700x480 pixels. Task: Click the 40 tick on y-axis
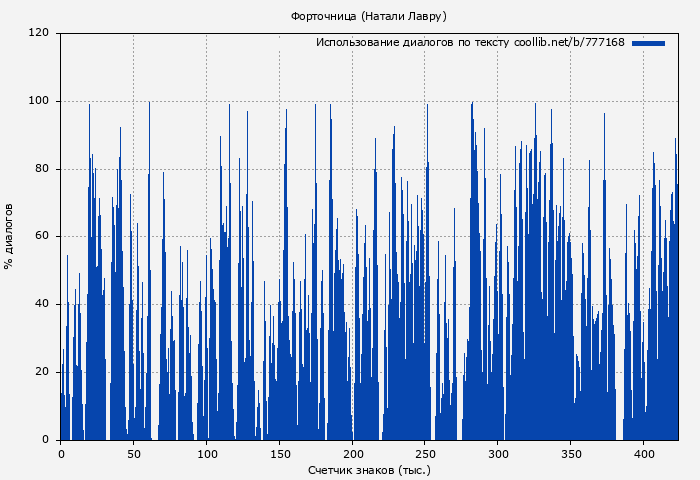[x=42, y=304]
